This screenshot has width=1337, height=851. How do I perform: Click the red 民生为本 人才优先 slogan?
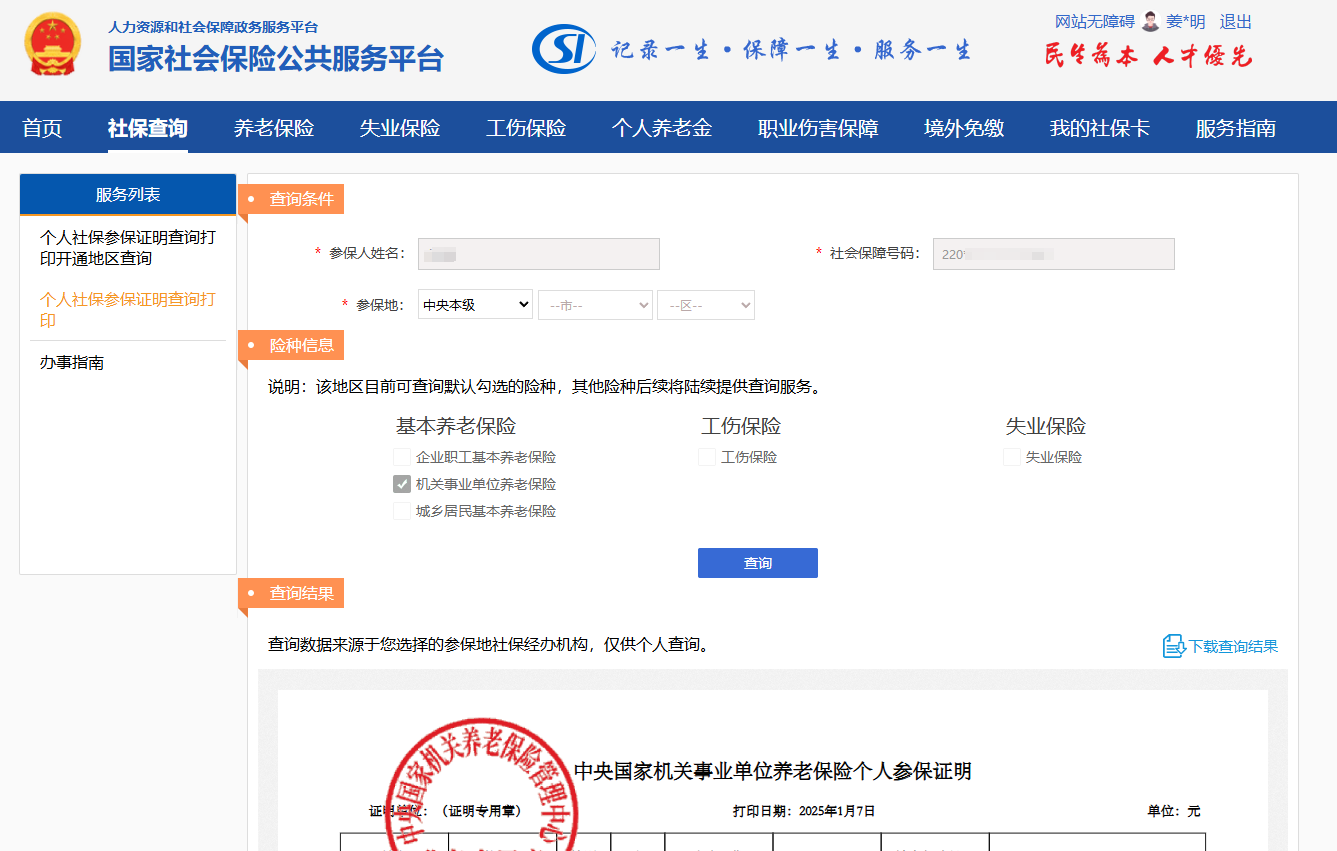[1147, 56]
